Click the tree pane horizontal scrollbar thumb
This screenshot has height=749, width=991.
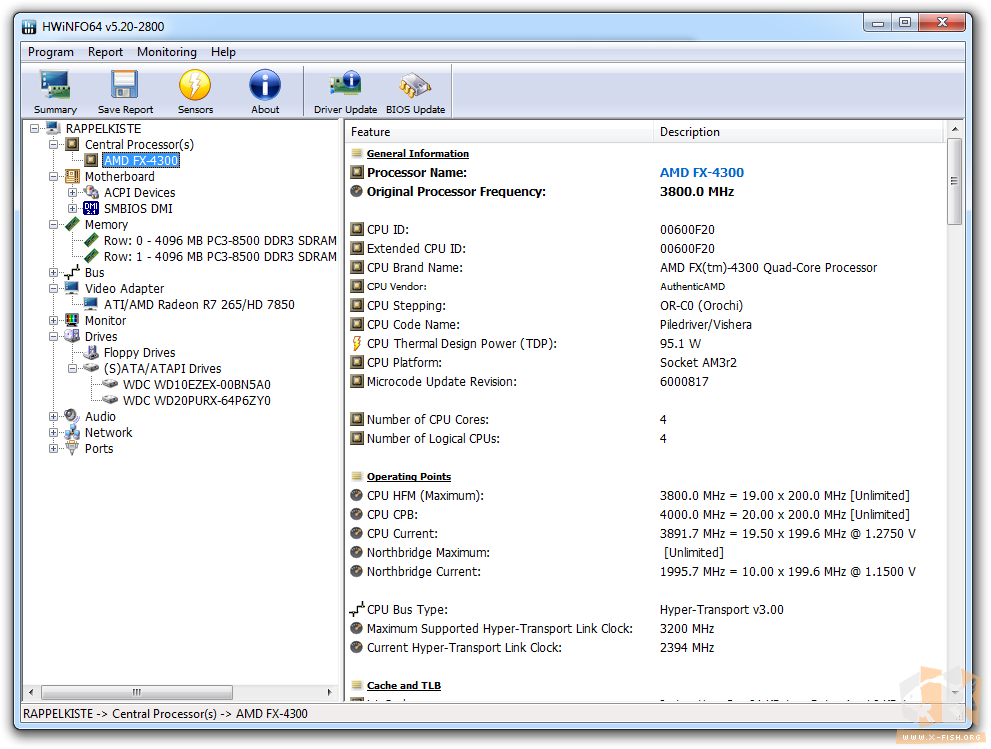[137, 692]
